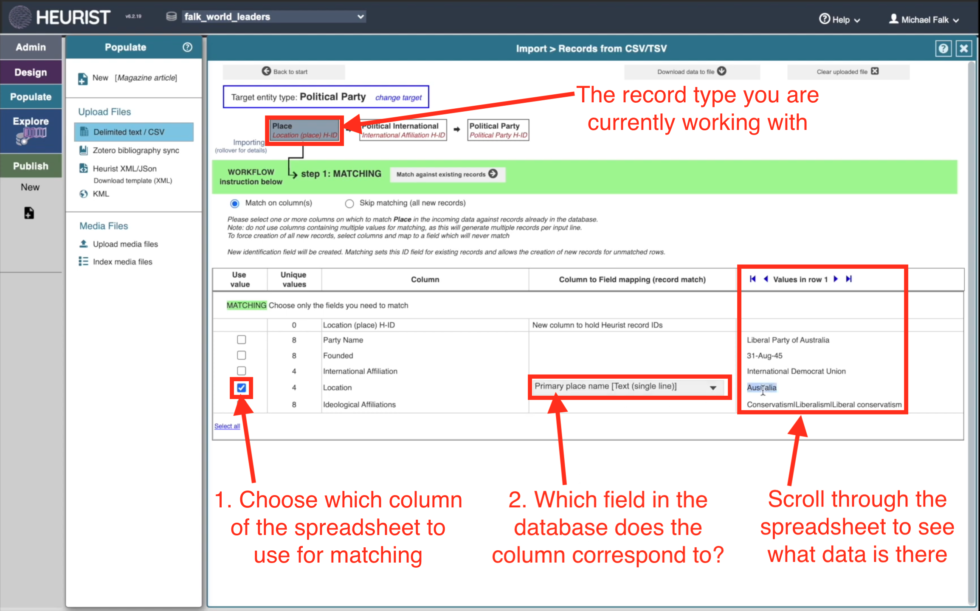This screenshot has height=611, width=980.
Task: Click the Zotero bibliography sync icon
Action: 83,150
